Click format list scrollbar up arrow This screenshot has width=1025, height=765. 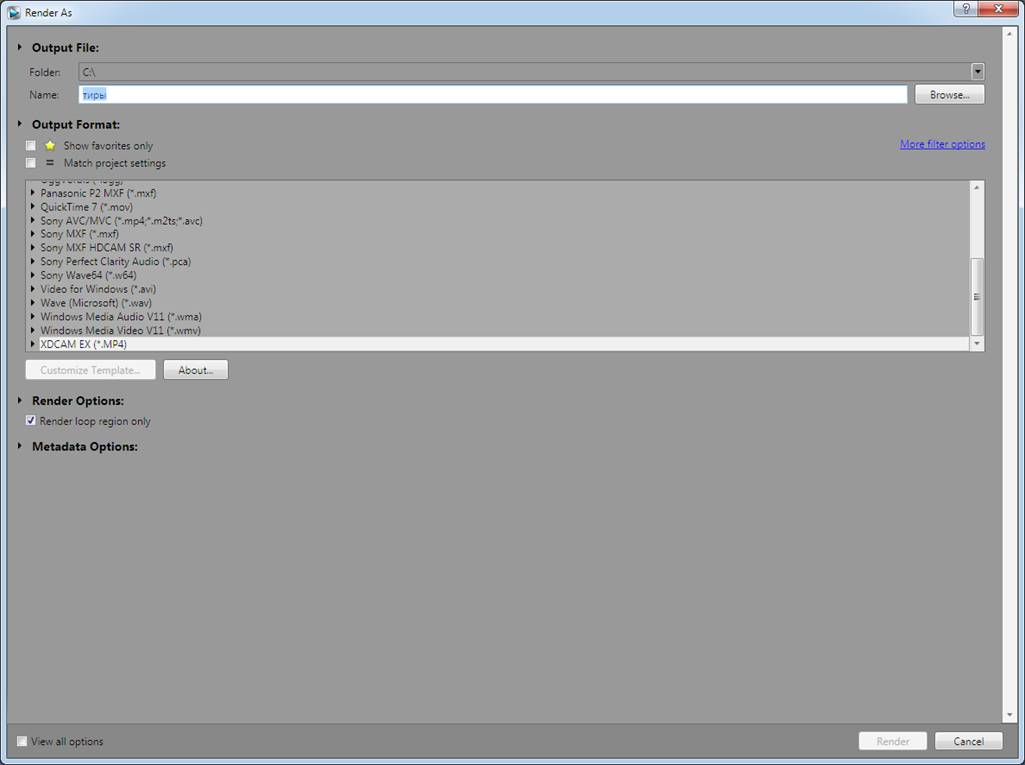click(977, 188)
